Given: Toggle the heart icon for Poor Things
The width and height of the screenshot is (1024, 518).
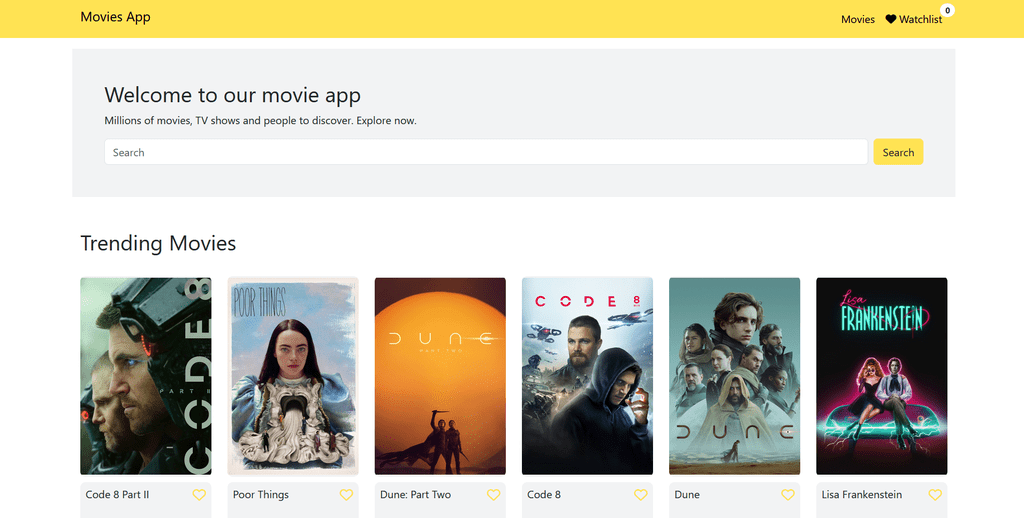Looking at the screenshot, I should pos(346,495).
